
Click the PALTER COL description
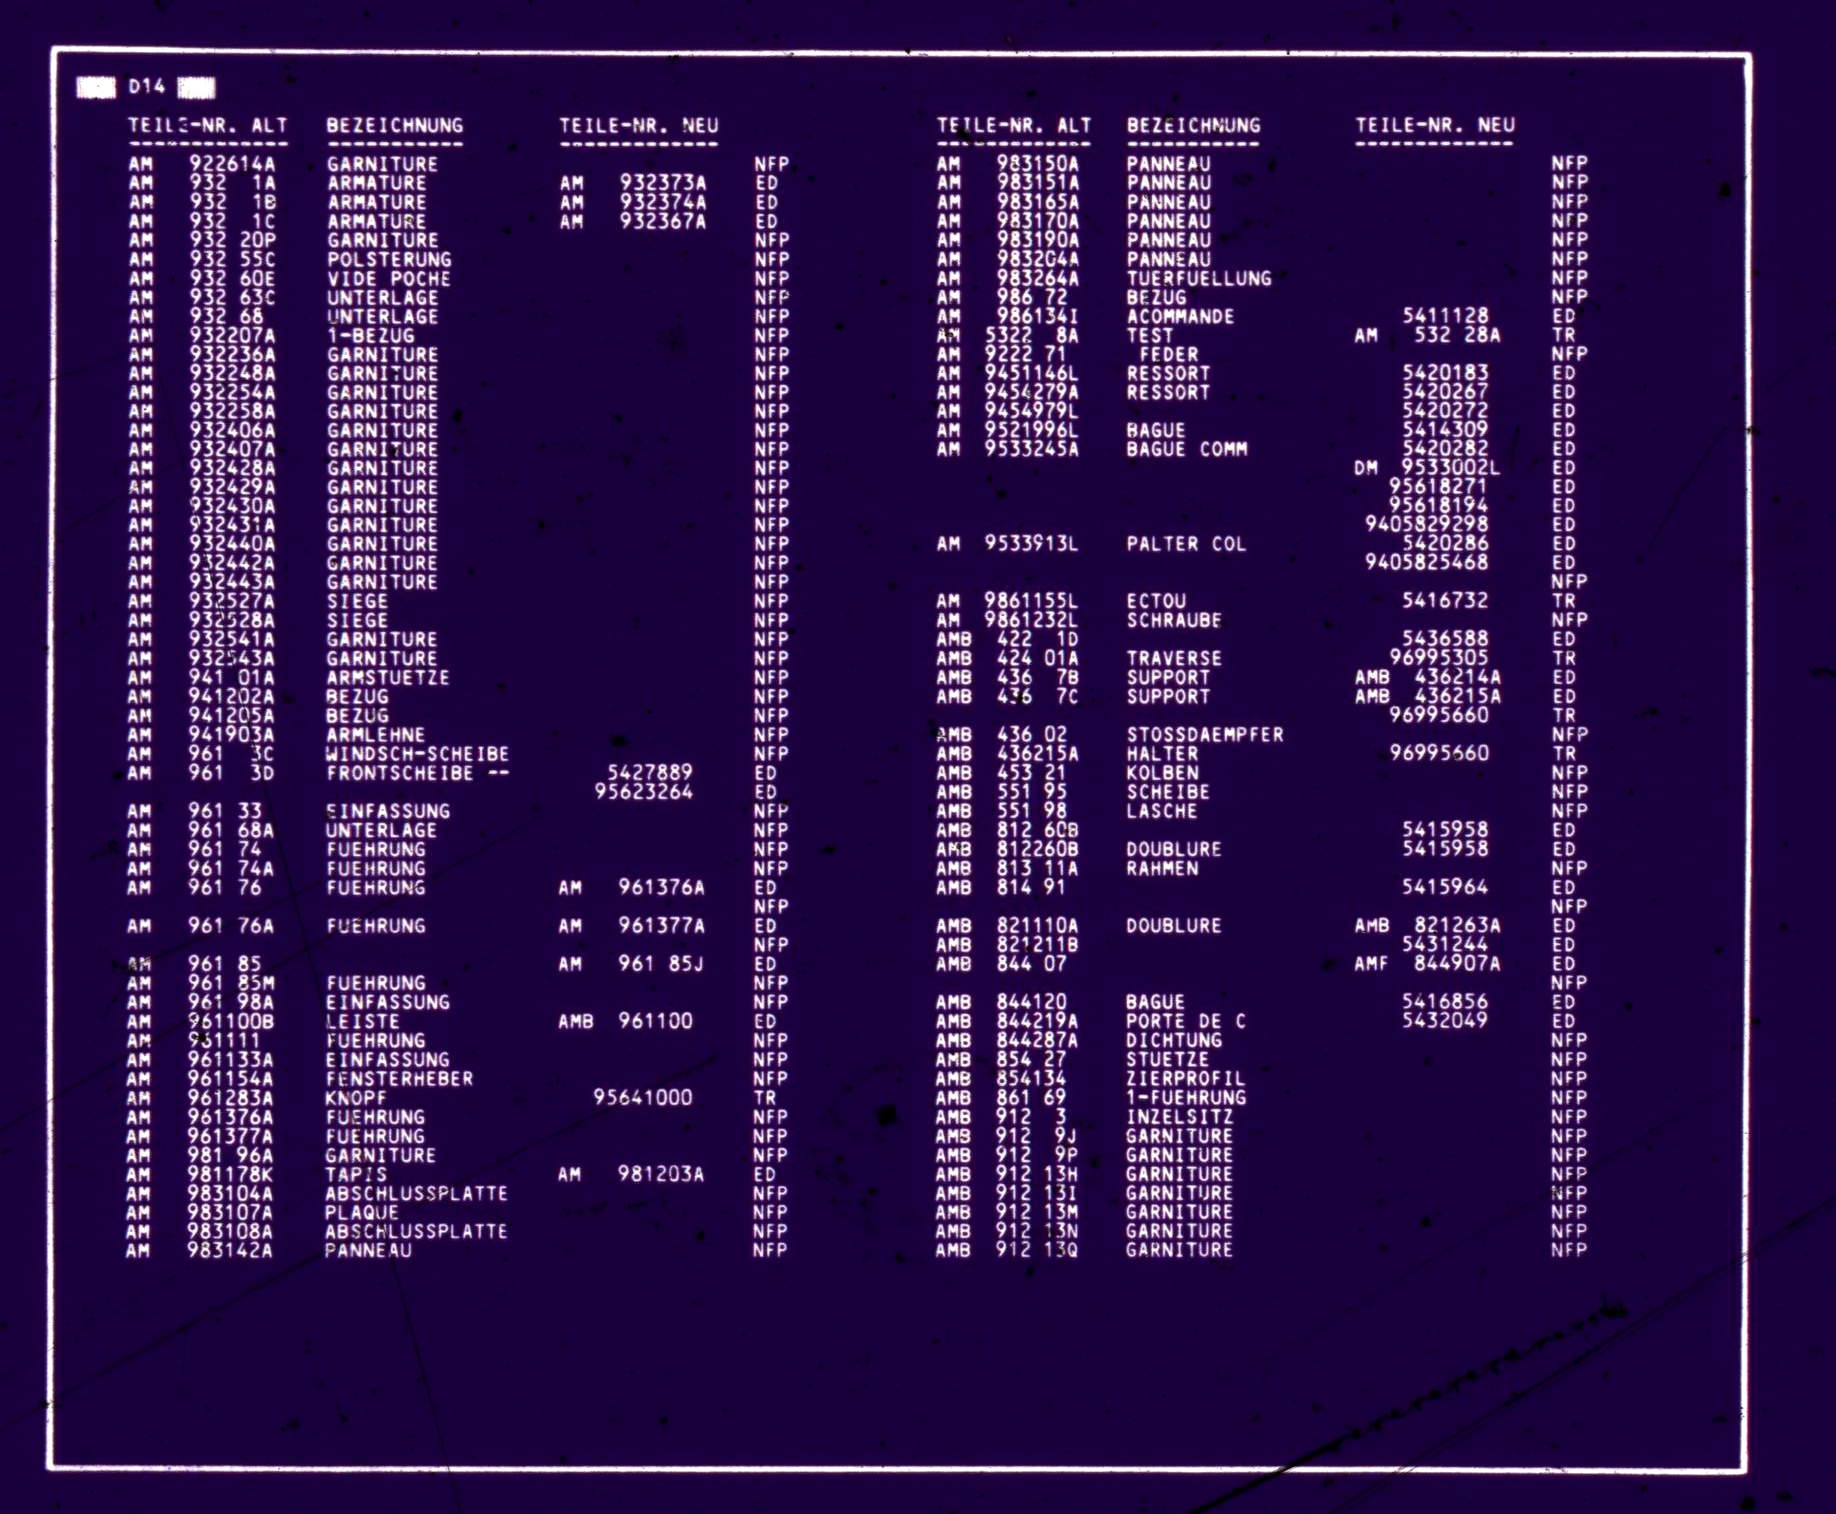click(x=1187, y=544)
